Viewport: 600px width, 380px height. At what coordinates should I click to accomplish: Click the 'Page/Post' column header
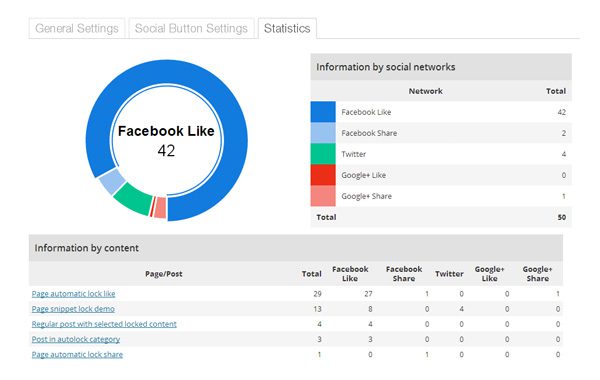[164, 274]
